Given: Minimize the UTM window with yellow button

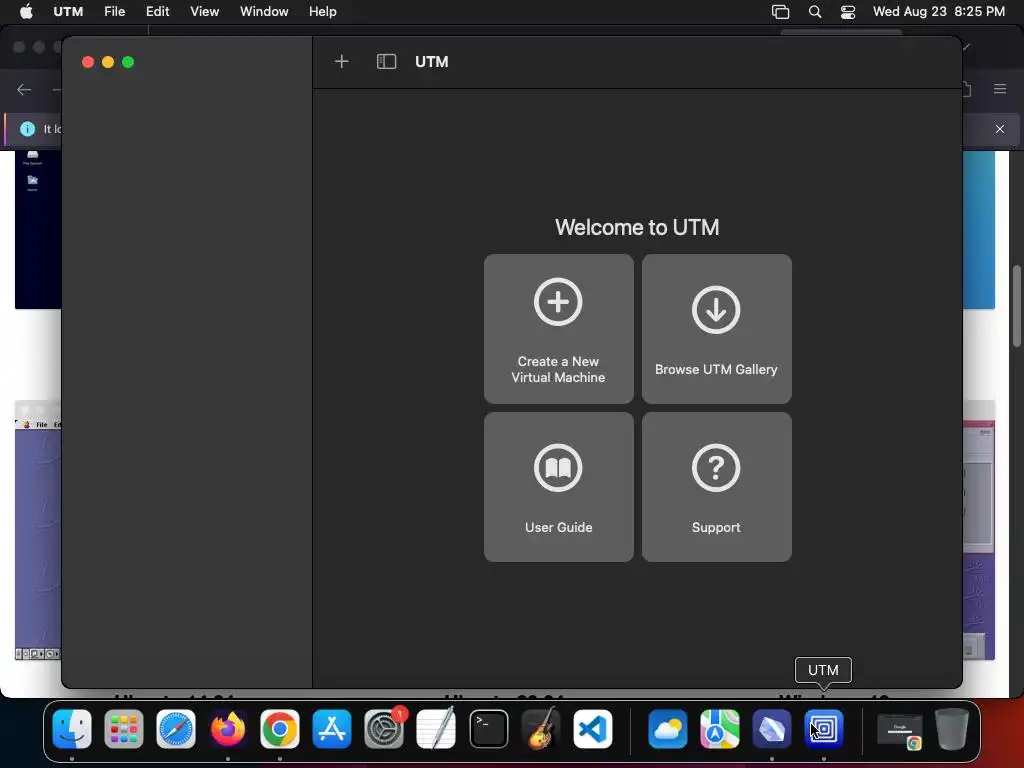Looking at the screenshot, I should tap(108, 62).
